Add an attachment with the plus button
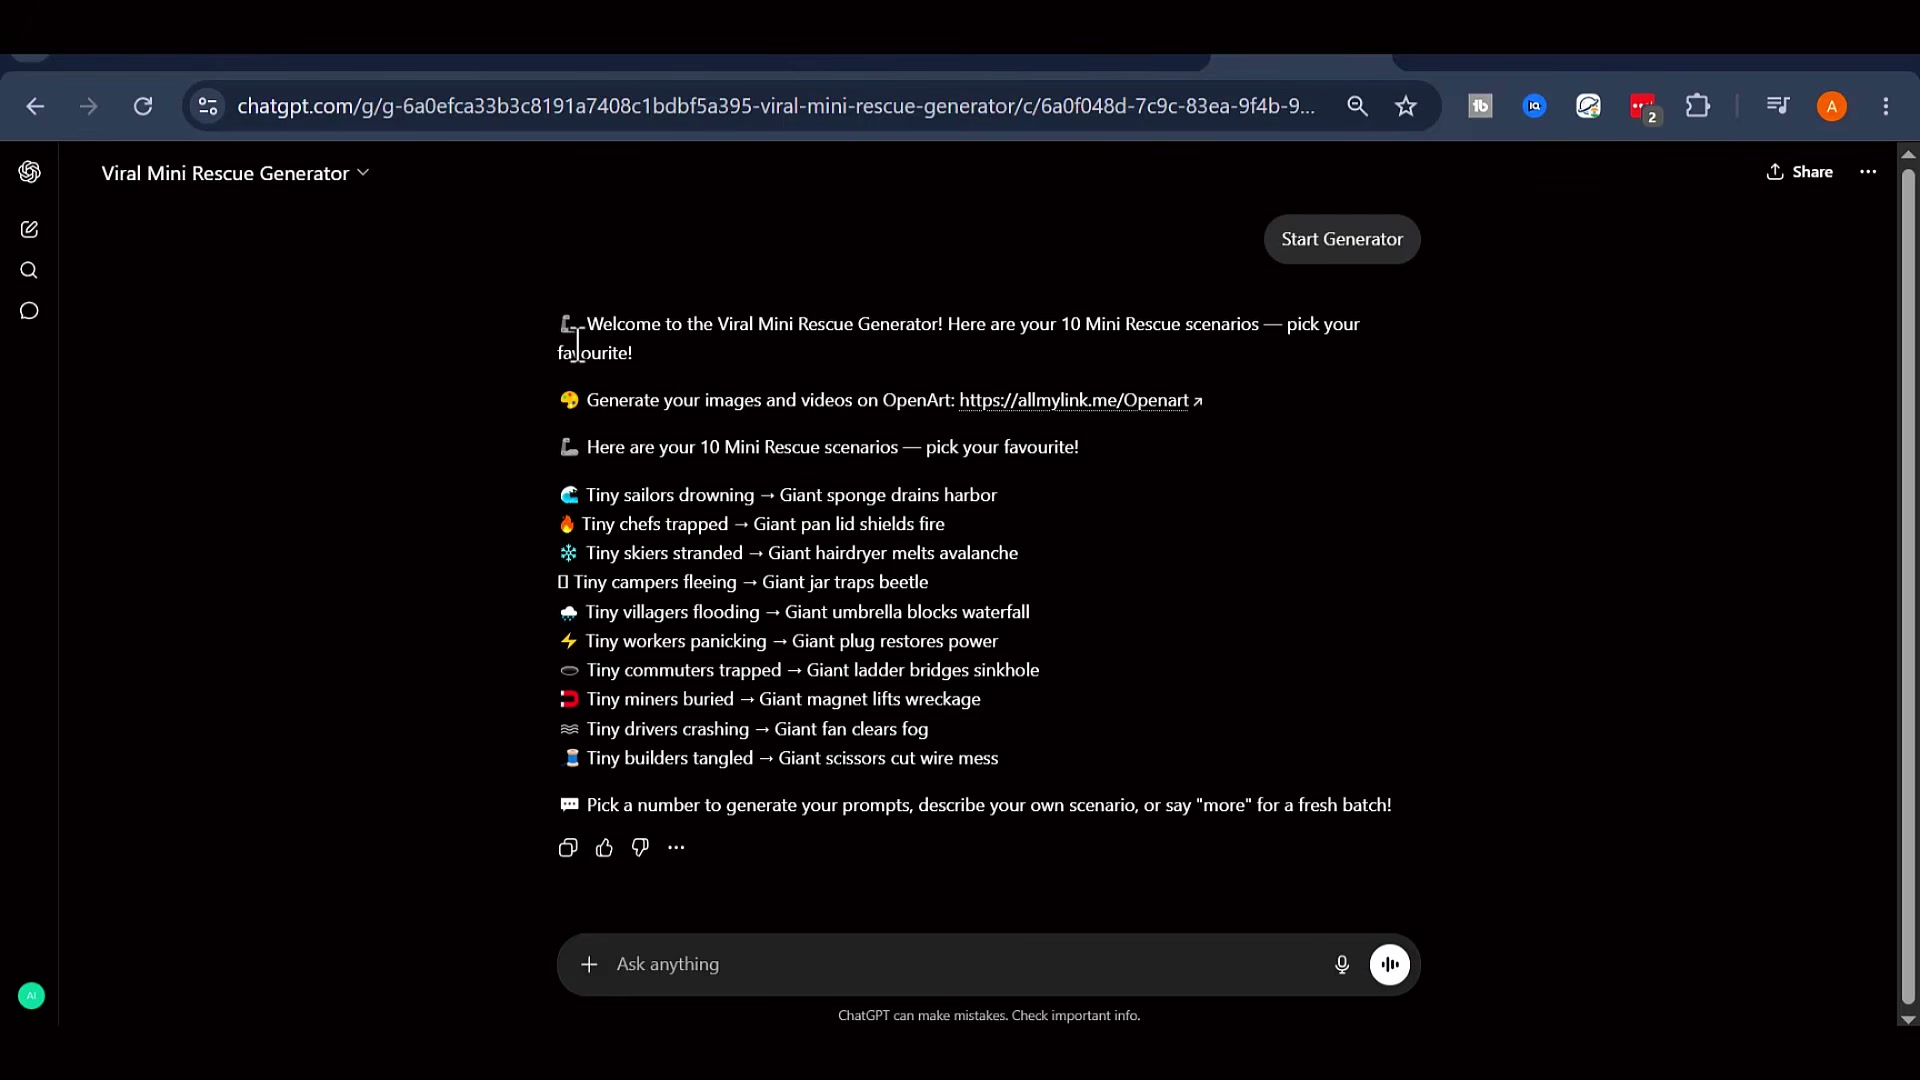Screen dimensions: 1920x1080 589,964
